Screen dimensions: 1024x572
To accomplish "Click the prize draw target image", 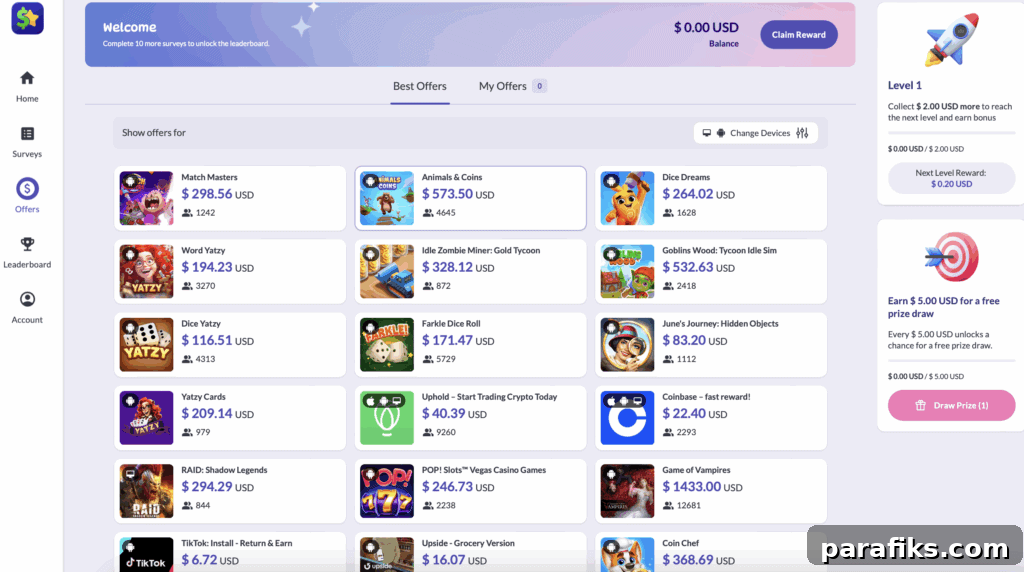I will click(952, 258).
